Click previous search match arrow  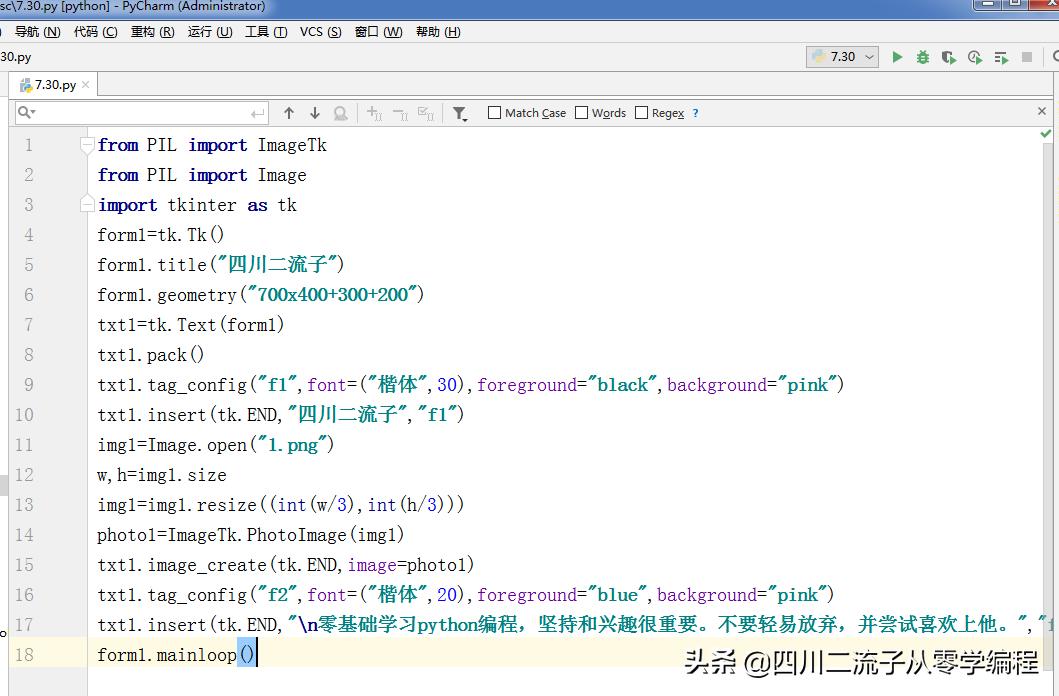coord(289,112)
